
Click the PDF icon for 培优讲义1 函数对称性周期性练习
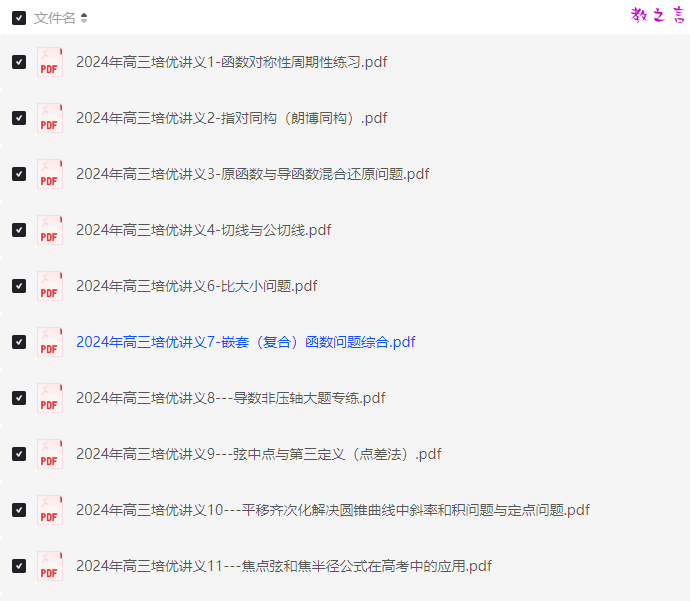point(50,62)
